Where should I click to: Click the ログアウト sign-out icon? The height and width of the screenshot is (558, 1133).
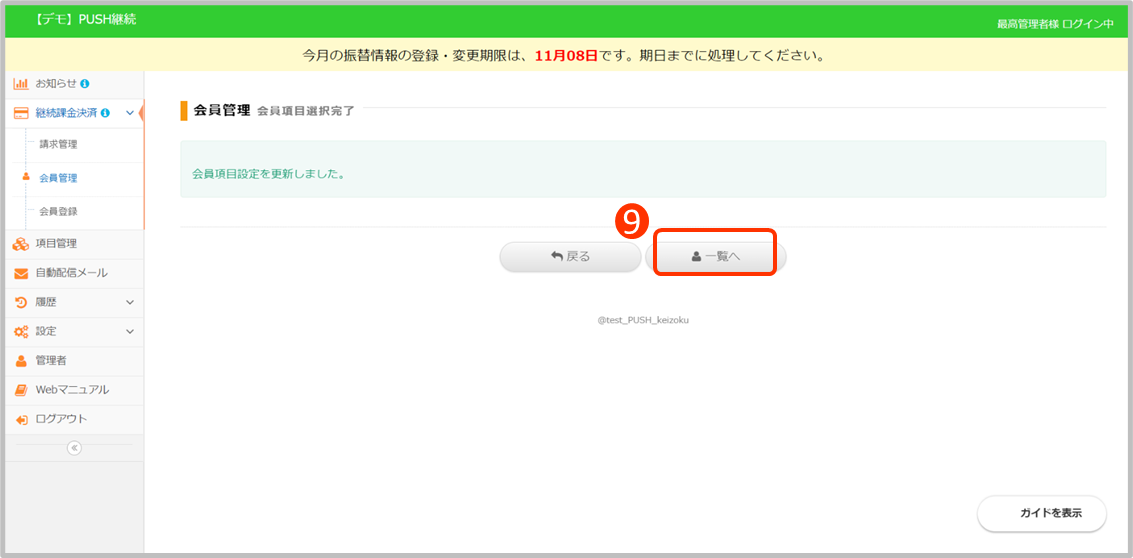click(x=21, y=419)
